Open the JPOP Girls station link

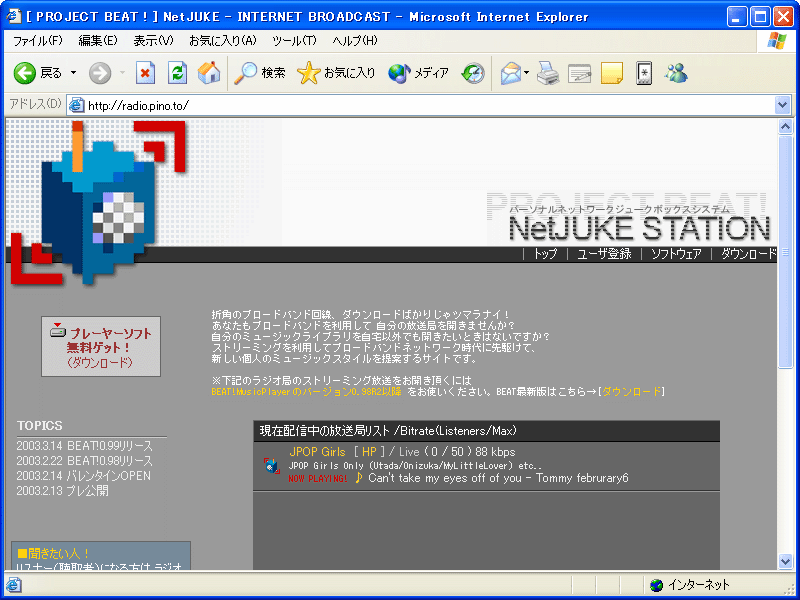[317, 452]
